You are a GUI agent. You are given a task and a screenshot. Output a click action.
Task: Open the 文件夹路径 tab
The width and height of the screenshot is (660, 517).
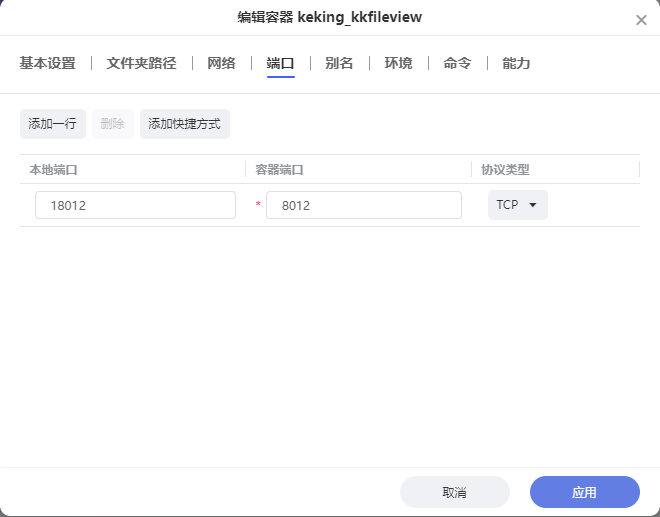pos(141,63)
